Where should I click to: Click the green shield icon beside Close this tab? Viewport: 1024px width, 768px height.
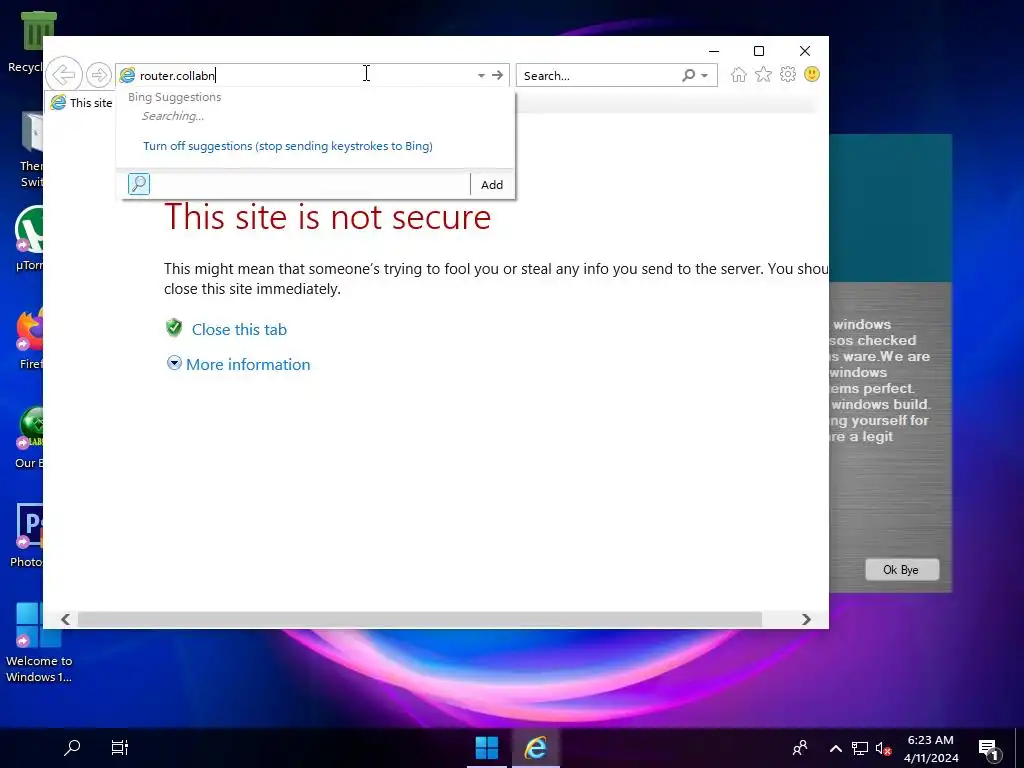174,327
